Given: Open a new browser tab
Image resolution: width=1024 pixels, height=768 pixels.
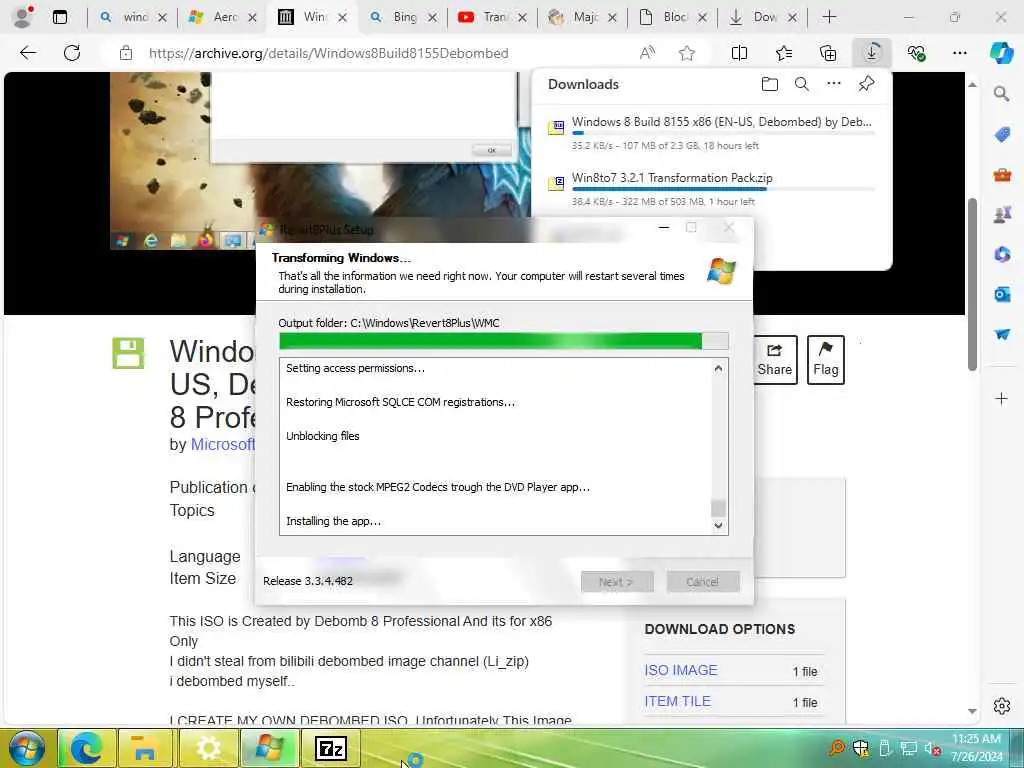Looking at the screenshot, I should 829,17.
